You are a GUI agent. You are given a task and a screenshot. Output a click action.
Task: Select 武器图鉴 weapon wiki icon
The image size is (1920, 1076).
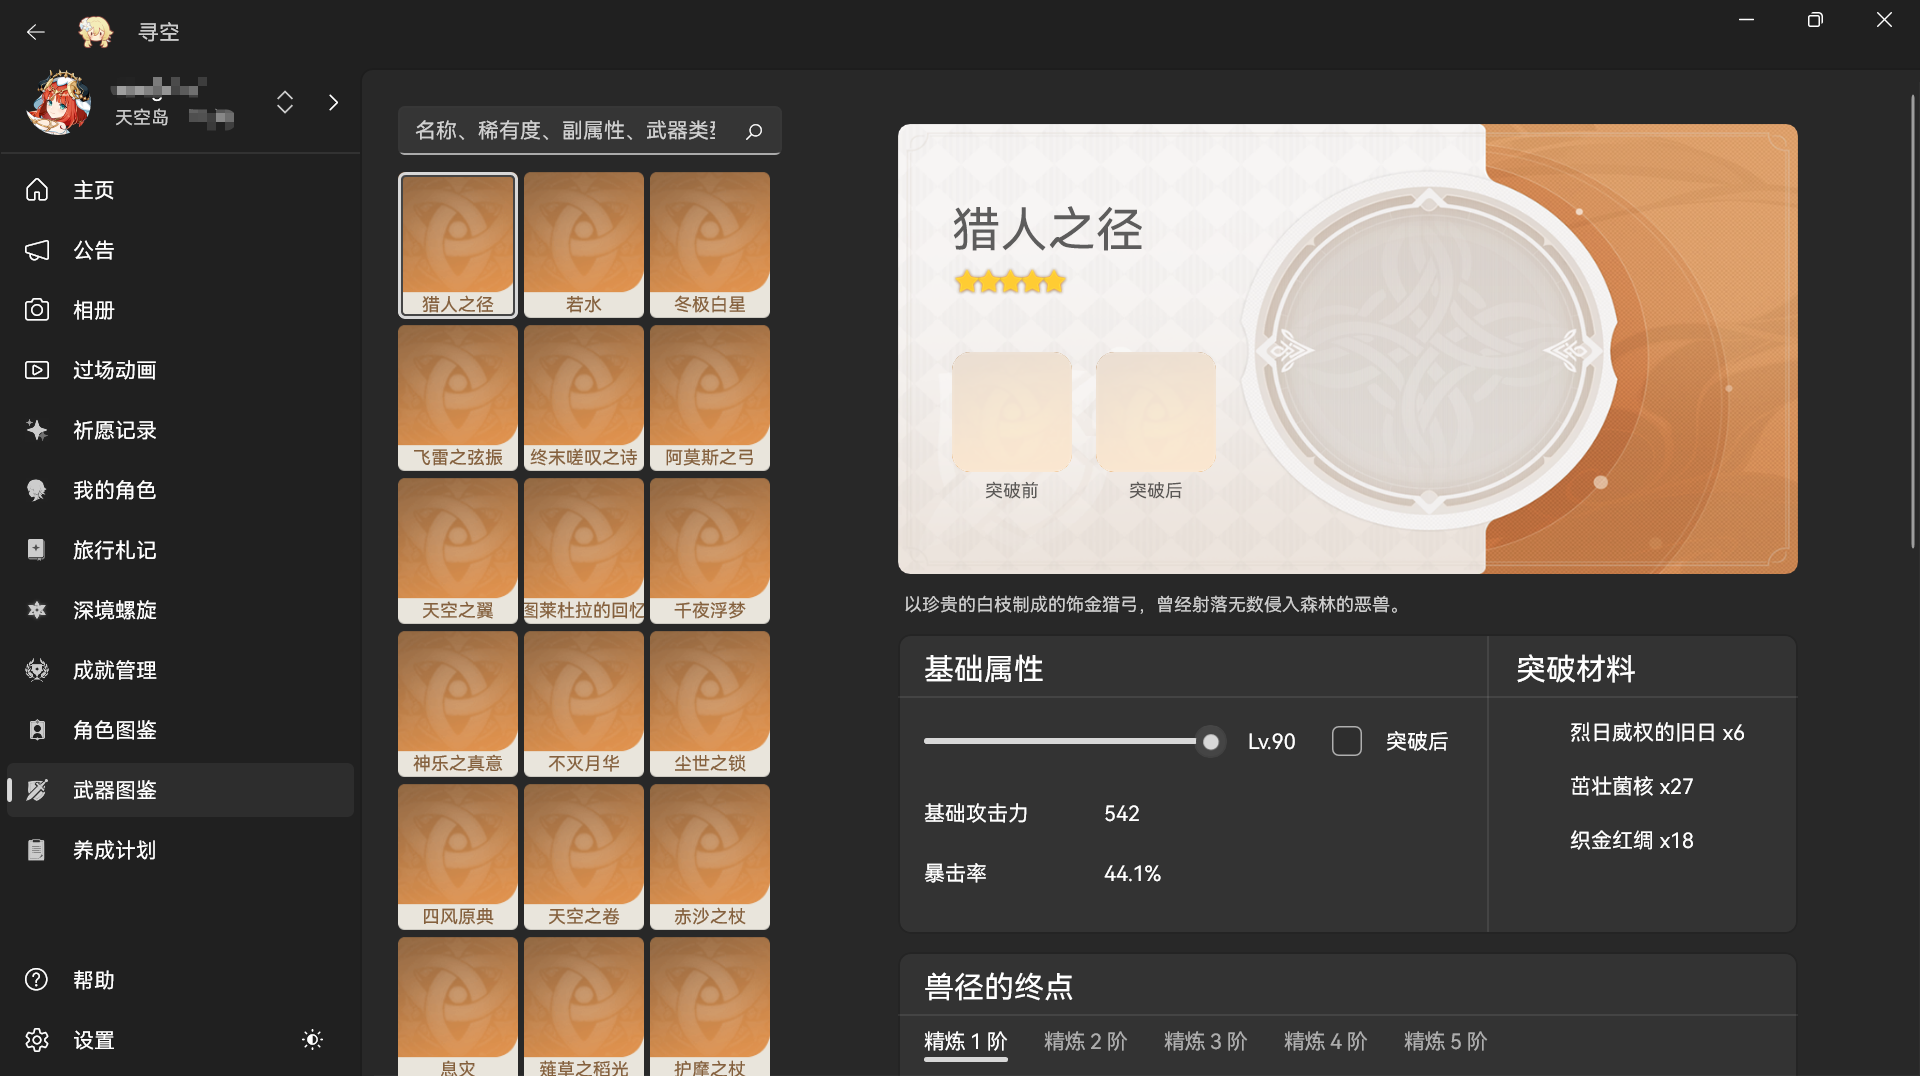[x=37, y=790]
